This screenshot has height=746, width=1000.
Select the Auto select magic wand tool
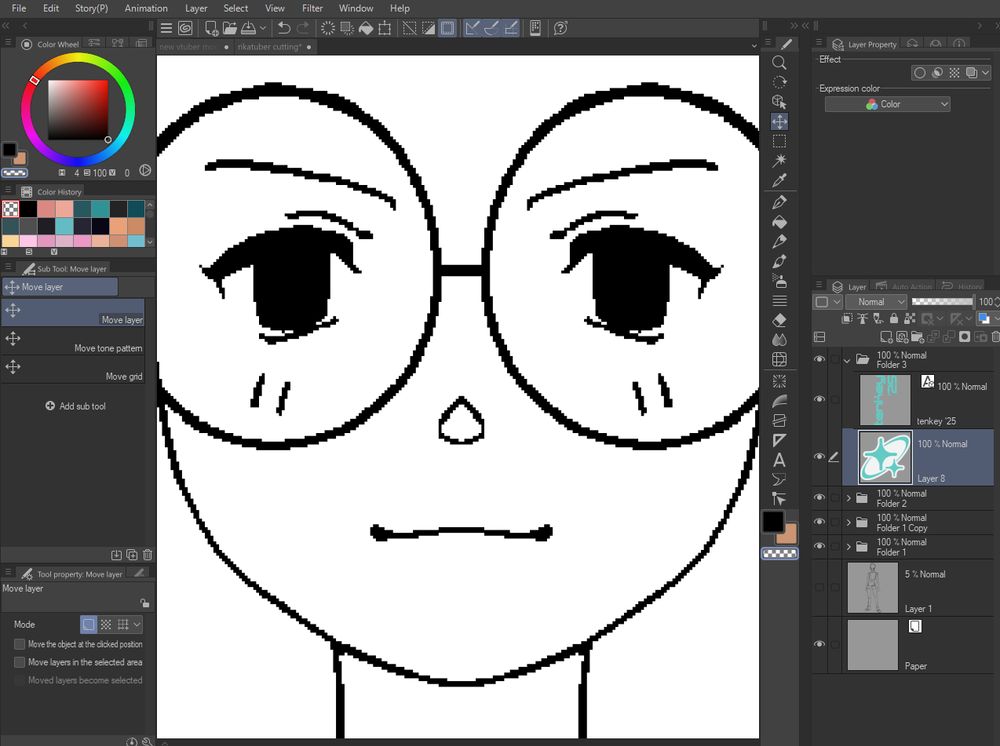(779, 161)
